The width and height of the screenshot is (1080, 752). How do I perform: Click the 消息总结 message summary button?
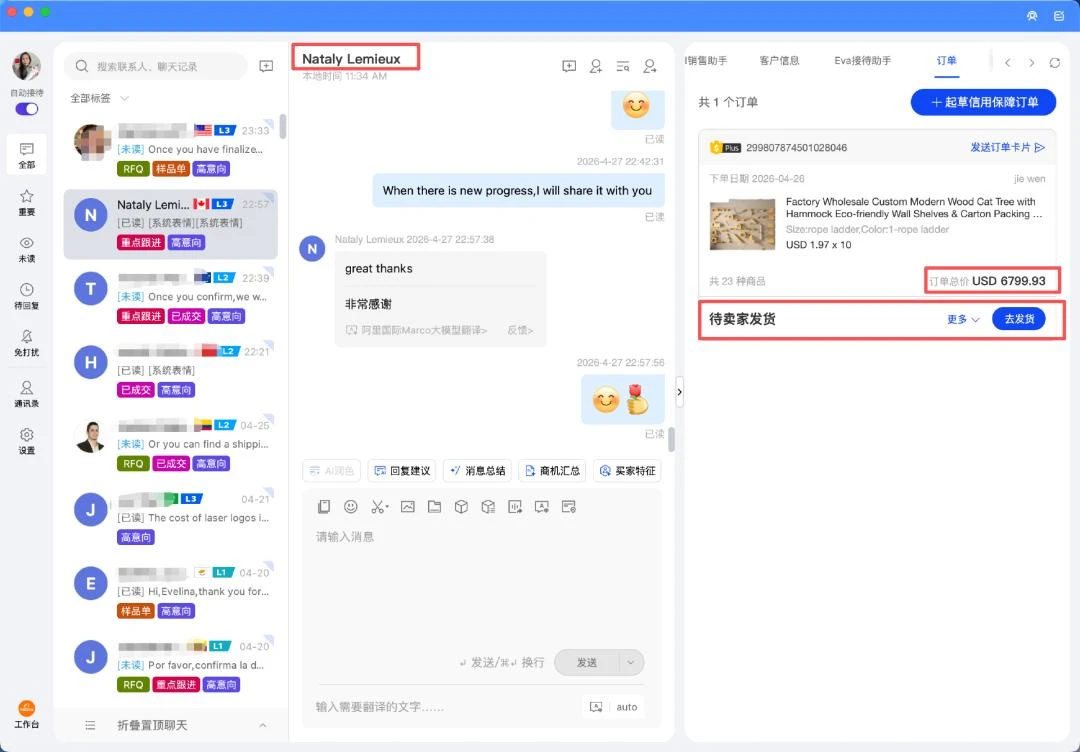477,471
